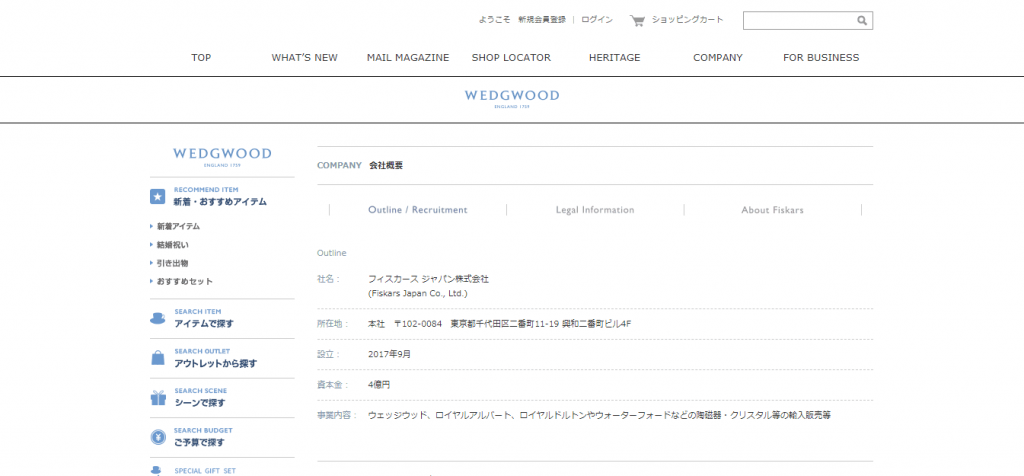The image size is (1024, 476).
Task: Click the search magnifier icon
Action: pyautogui.click(x=862, y=21)
